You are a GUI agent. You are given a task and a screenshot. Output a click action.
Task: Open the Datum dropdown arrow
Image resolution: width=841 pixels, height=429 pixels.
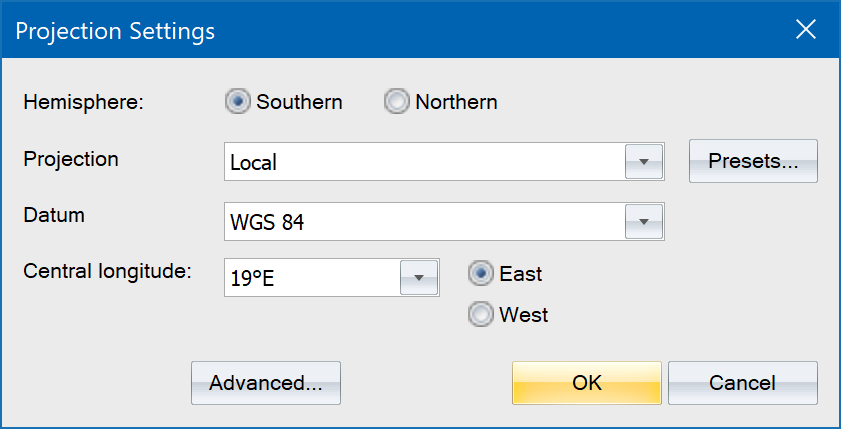643,222
